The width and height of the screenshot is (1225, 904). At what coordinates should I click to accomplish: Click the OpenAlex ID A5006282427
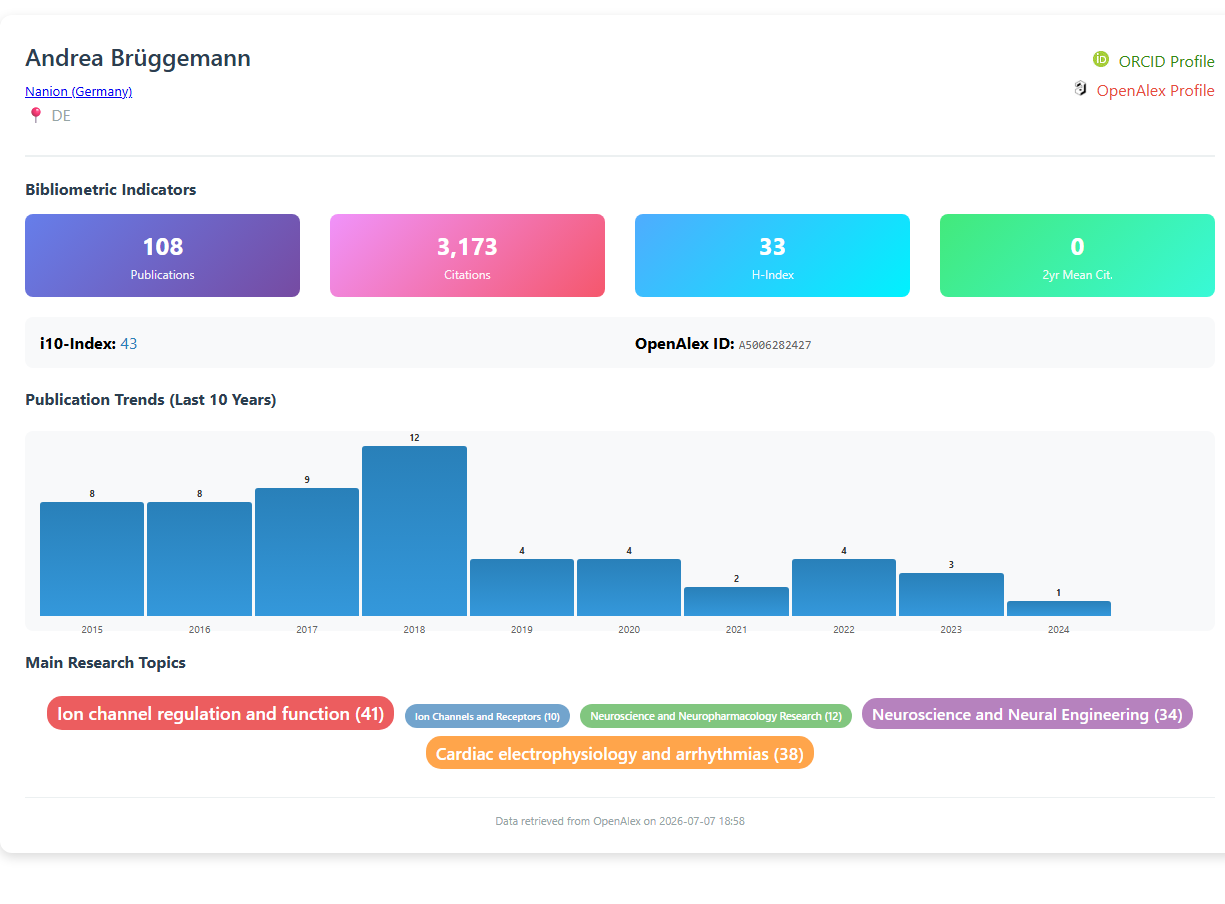pos(775,345)
